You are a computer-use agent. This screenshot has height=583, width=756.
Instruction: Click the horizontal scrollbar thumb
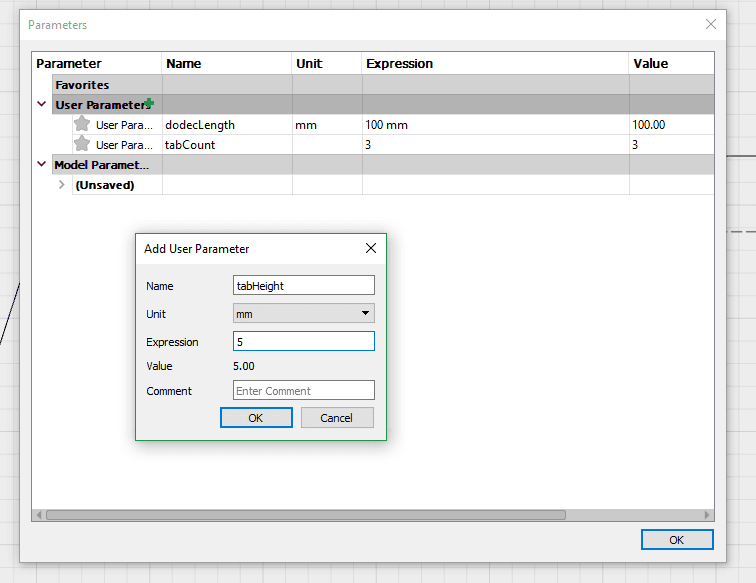click(306, 515)
